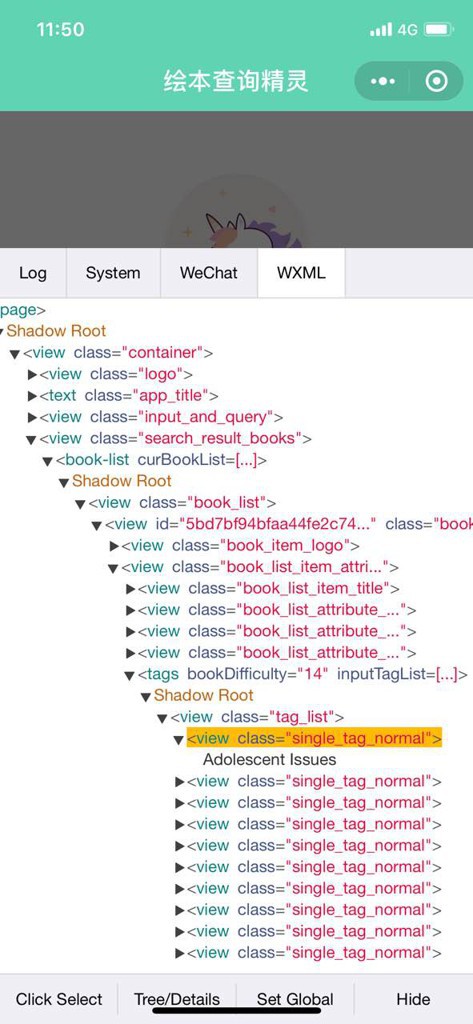This screenshot has width=473, height=1024.
Task: Tap the Click Select button
Action: click(x=59, y=999)
